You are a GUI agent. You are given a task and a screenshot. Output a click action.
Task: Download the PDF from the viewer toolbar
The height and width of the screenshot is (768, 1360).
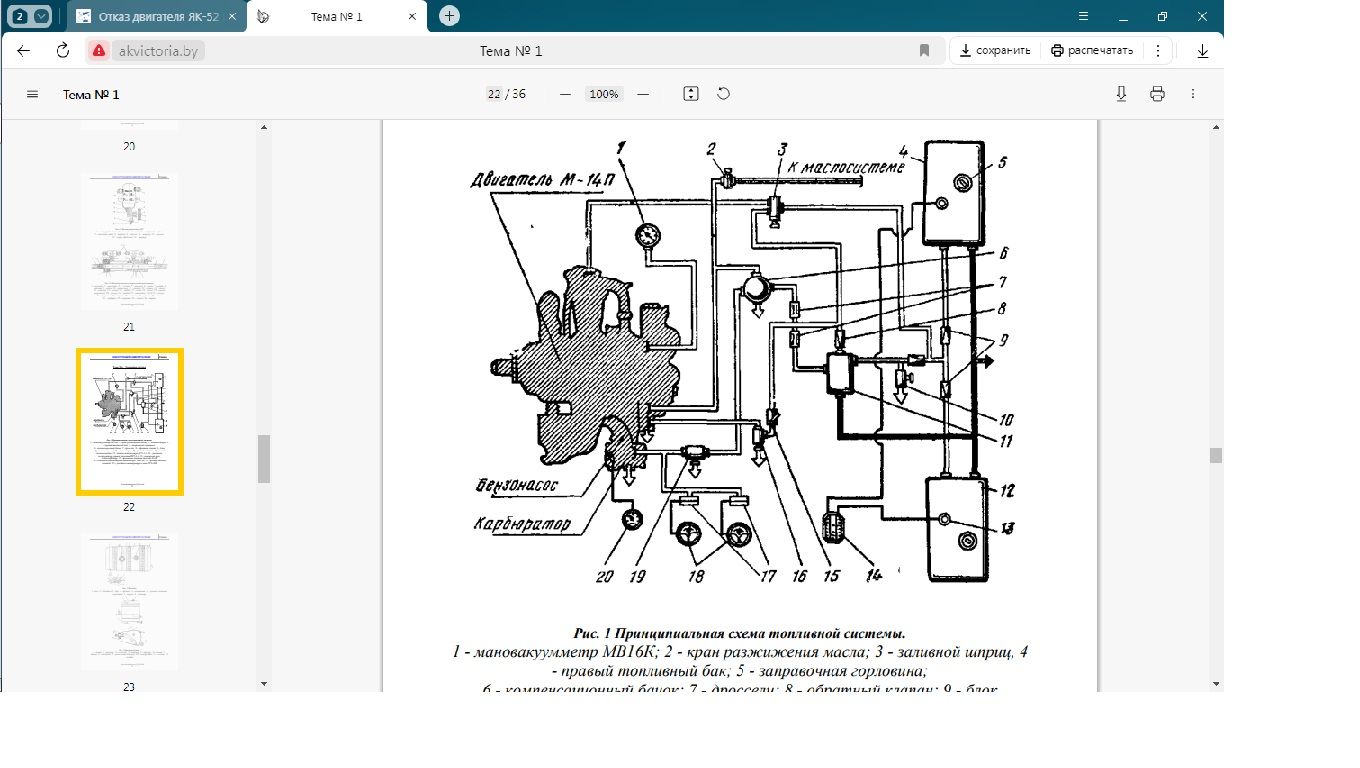click(x=1121, y=94)
